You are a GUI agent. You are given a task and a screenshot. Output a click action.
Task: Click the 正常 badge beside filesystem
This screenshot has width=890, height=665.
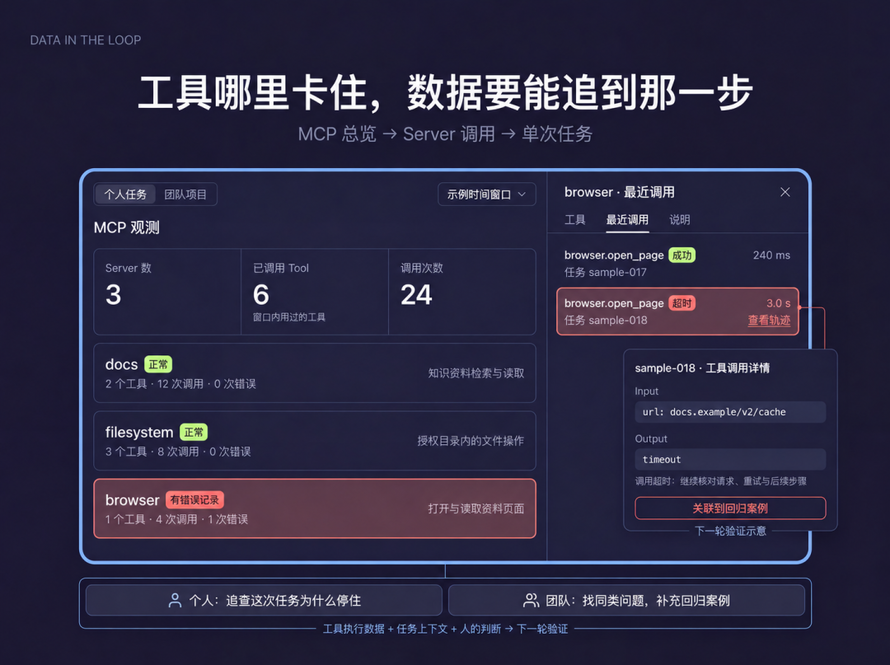[194, 432]
